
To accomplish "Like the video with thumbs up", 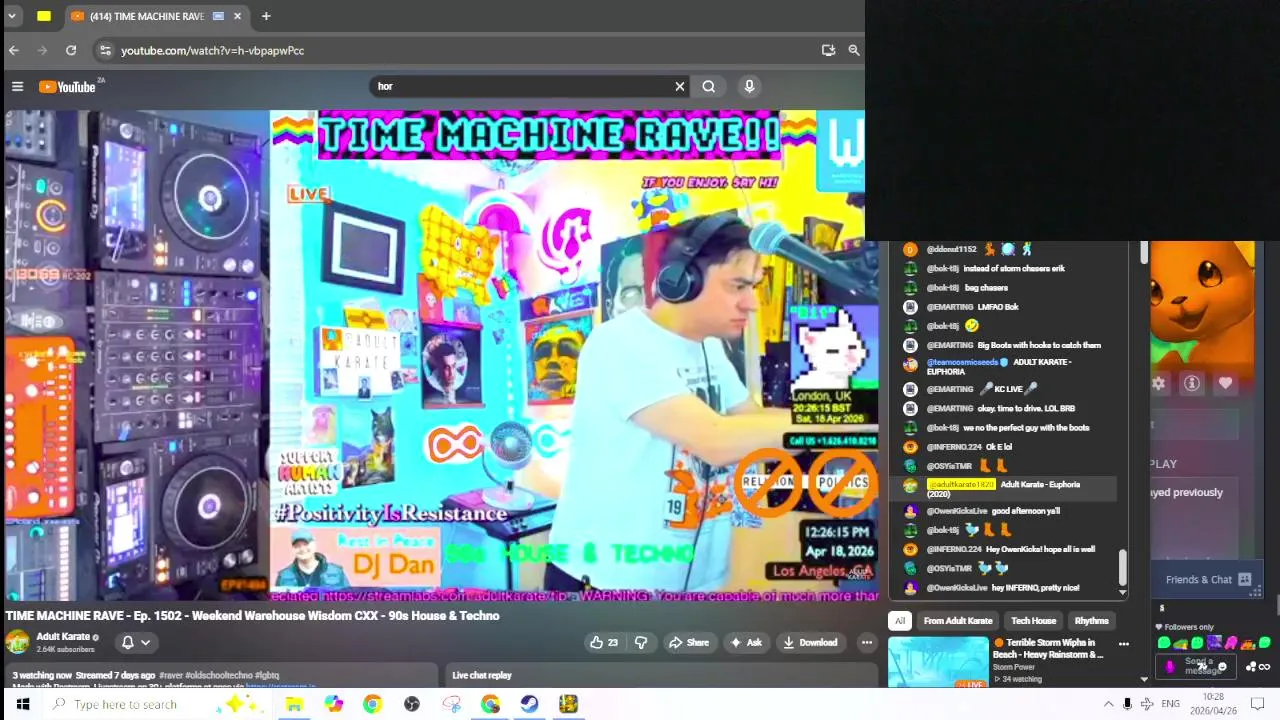I will [603, 642].
